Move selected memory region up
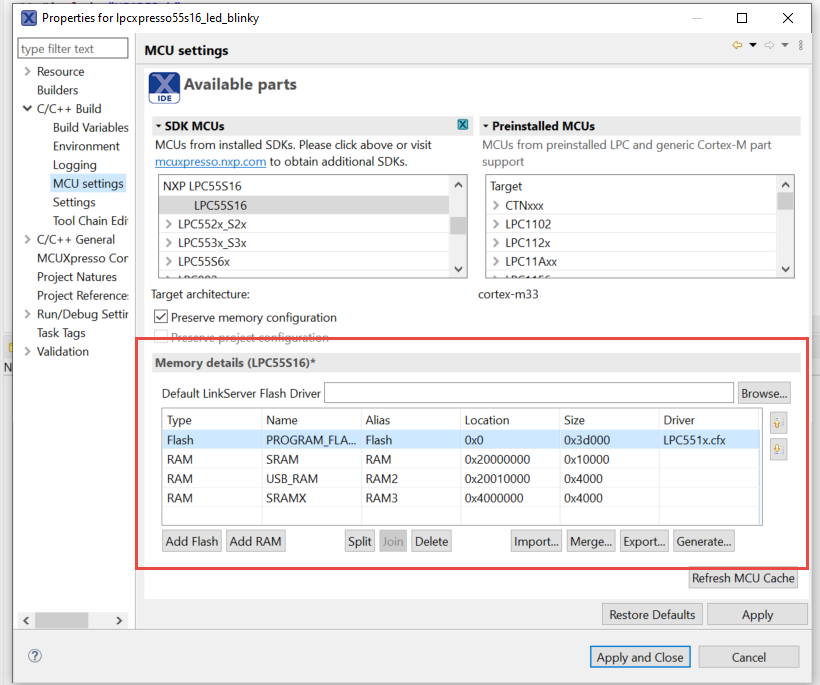820x685 pixels. [778, 423]
